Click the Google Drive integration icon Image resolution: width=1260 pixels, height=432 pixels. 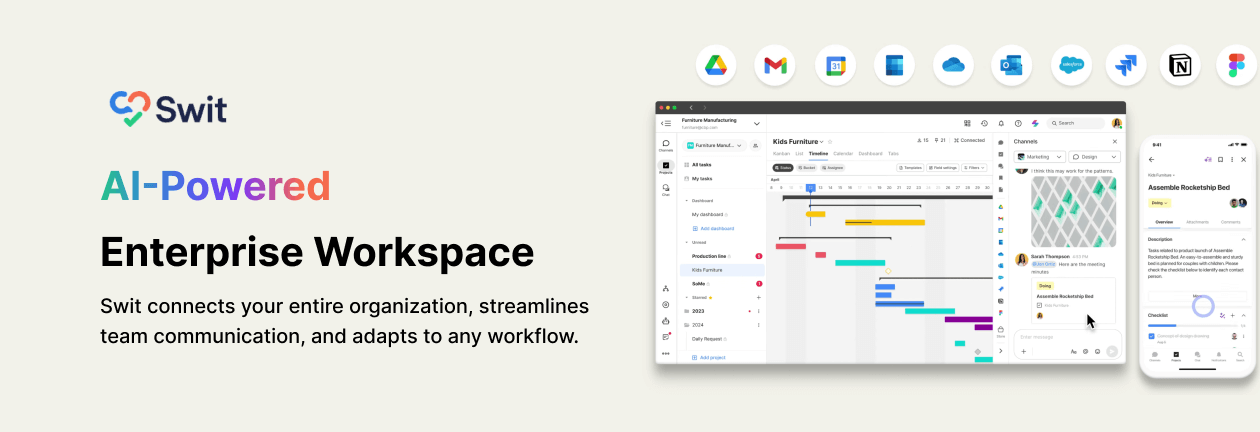pyautogui.click(x=716, y=65)
